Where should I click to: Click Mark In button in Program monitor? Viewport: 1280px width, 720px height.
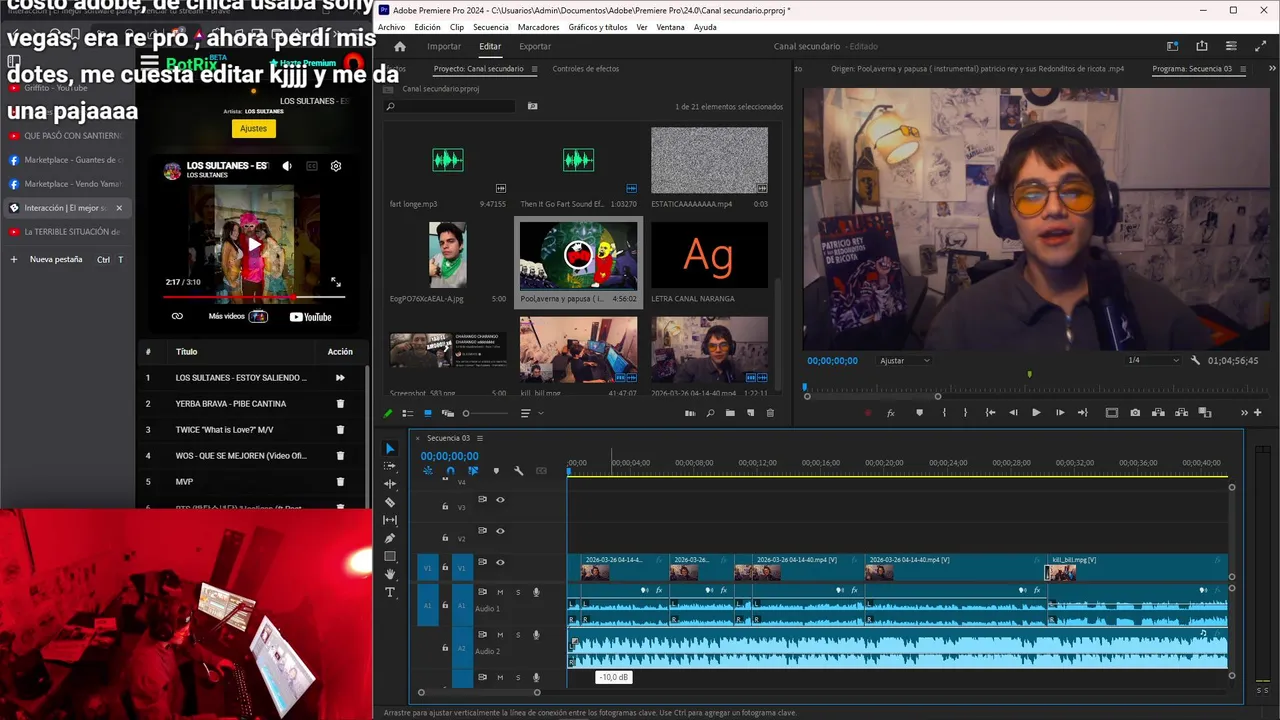(x=944, y=412)
